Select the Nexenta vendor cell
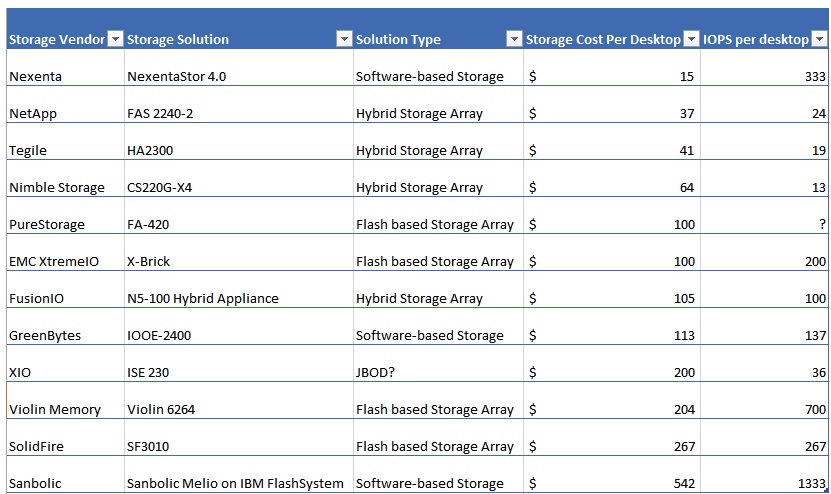Viewport: 831px width, 494px height. pos(66,67)
